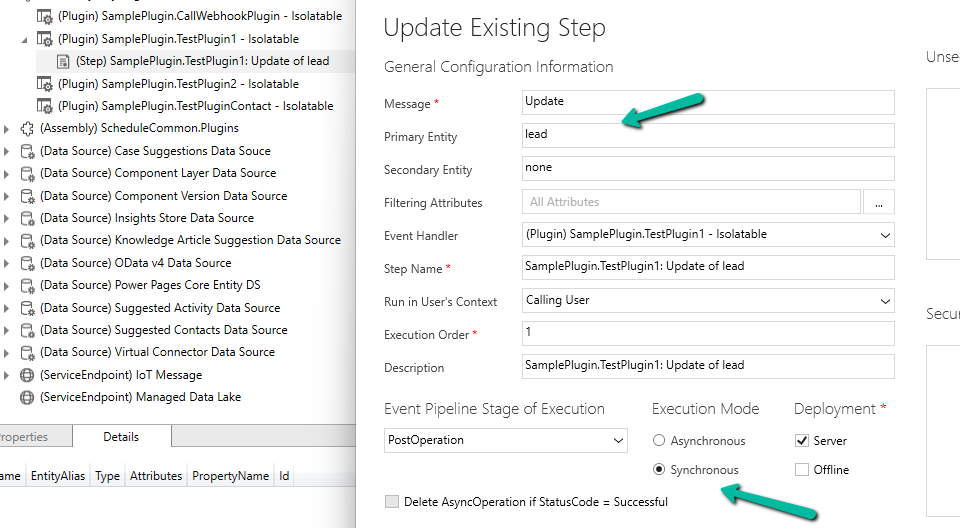The height and width of the screenshot is (528, 960).
Task: Click the Step Name input field
Action: click(708, 267)
